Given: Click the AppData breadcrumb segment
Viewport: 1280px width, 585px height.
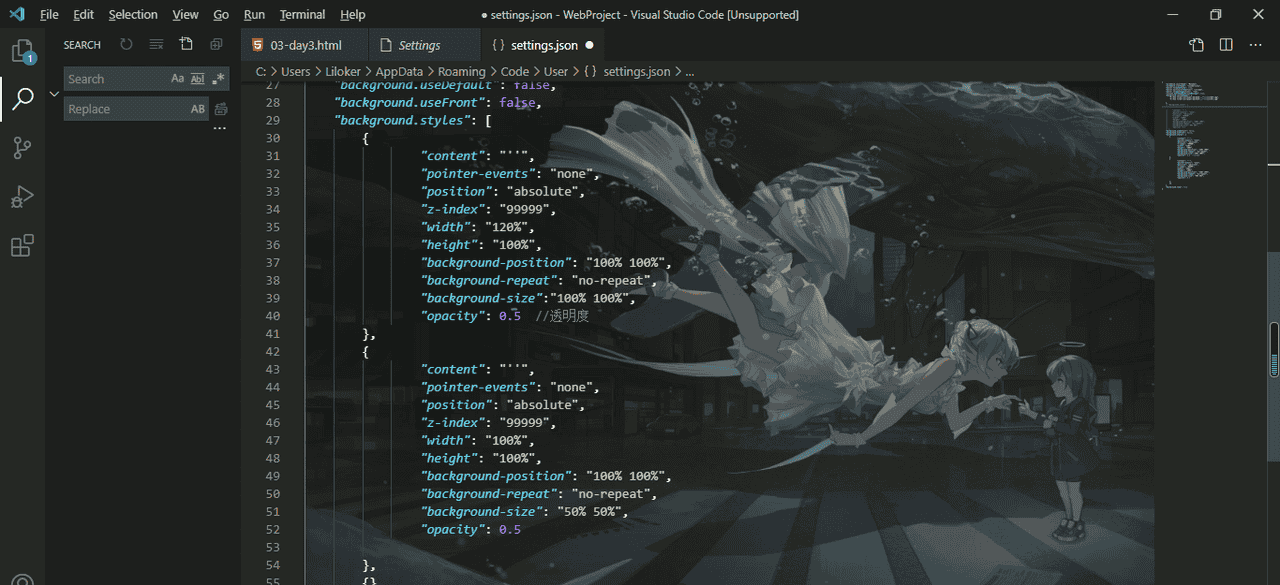Looking at the screenshot, I should (399, 71).
